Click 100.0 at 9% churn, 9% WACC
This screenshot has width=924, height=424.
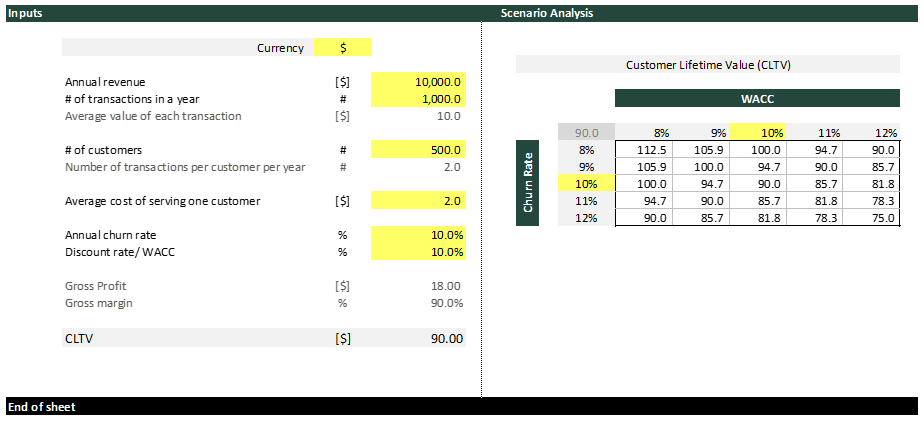coord(701,167)
